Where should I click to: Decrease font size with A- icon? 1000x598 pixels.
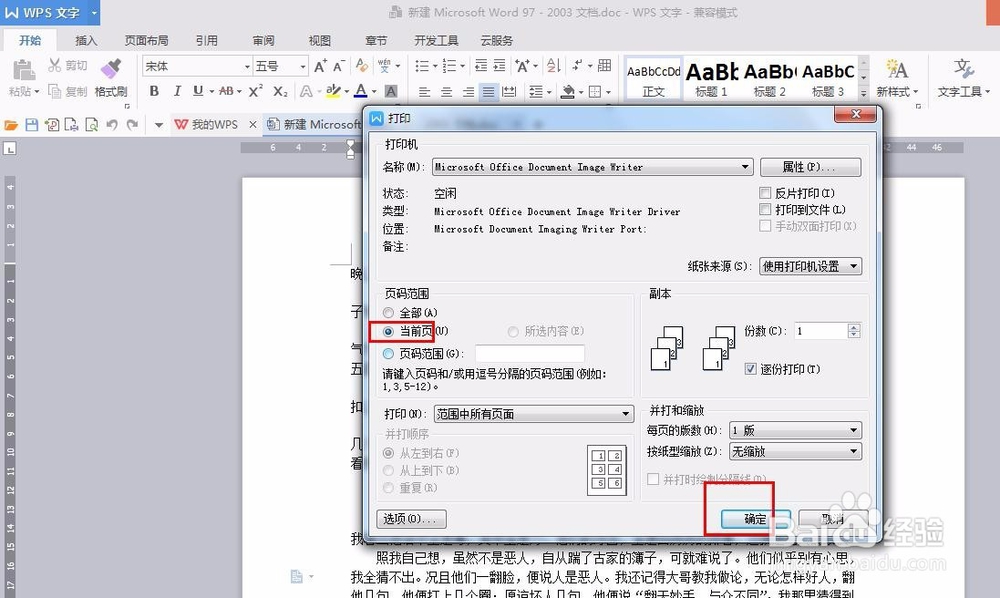[x=339, y=65]
